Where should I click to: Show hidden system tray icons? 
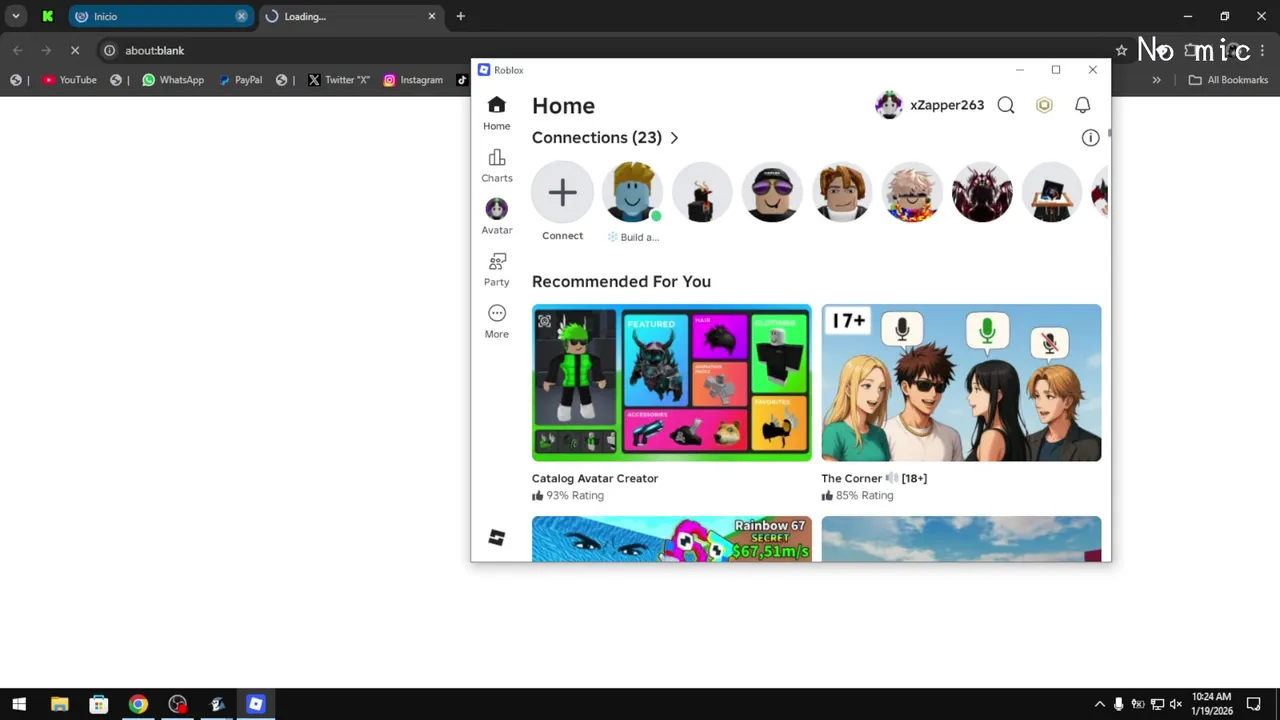pyautogui.click(x=1100, y=704)
